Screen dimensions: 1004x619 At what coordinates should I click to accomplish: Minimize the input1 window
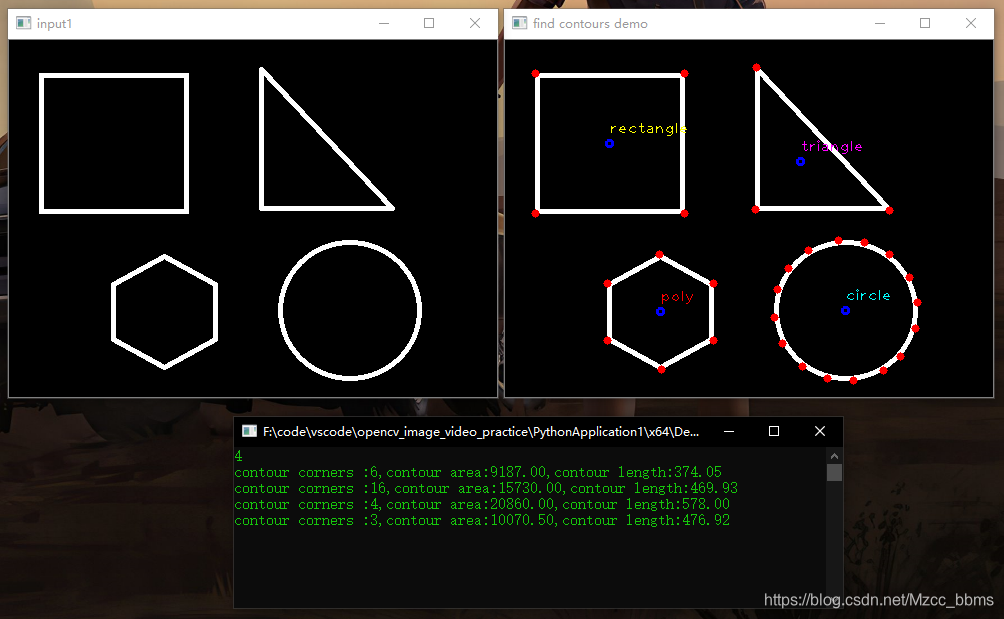[384, 23]
